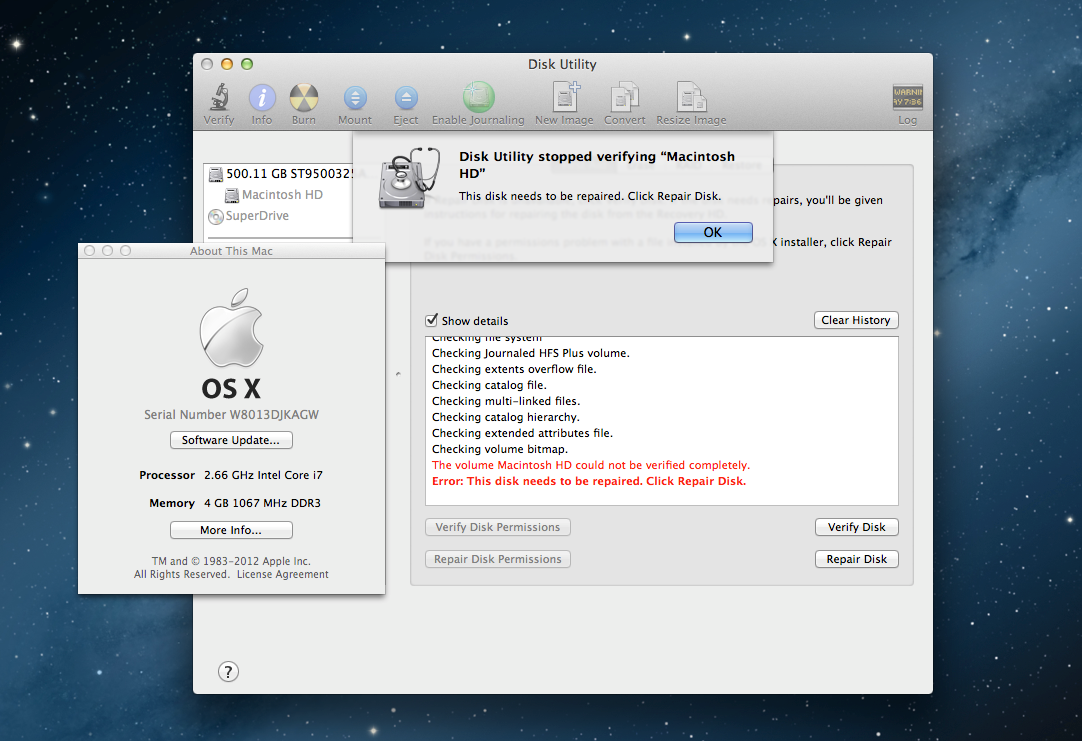Click the Eject toolbar icon
The image size is (1082, 741).
405,100
